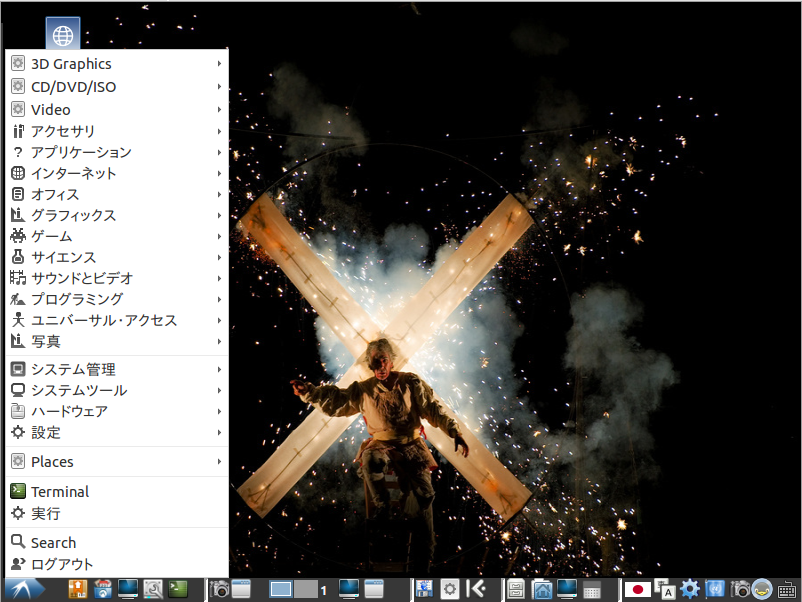The image size is (802, 602).
Task: Click the blue UN flag tray icon
Action: pyautogui.click(x=715, y=590)
